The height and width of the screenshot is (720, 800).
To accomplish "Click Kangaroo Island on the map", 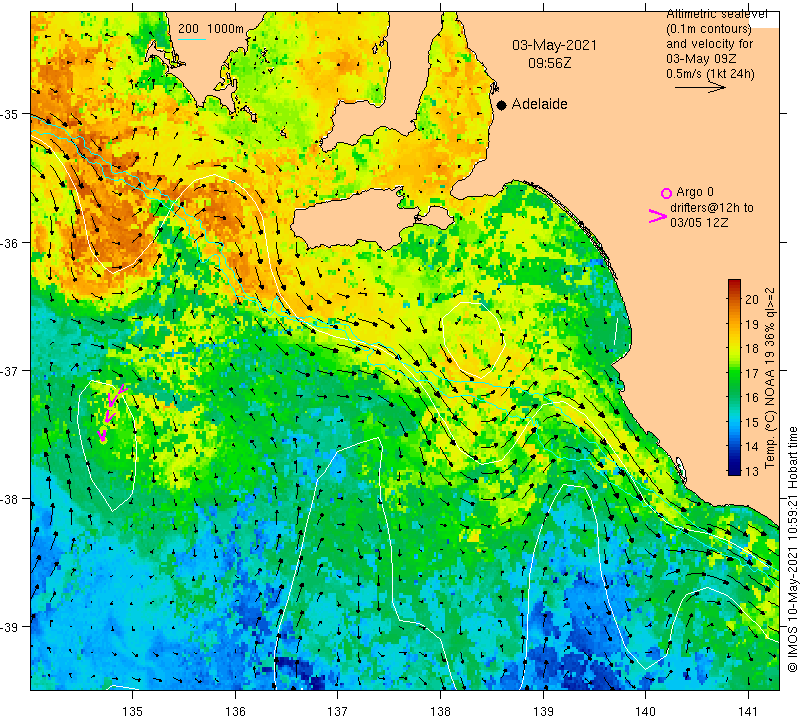I will click(357, 220).
